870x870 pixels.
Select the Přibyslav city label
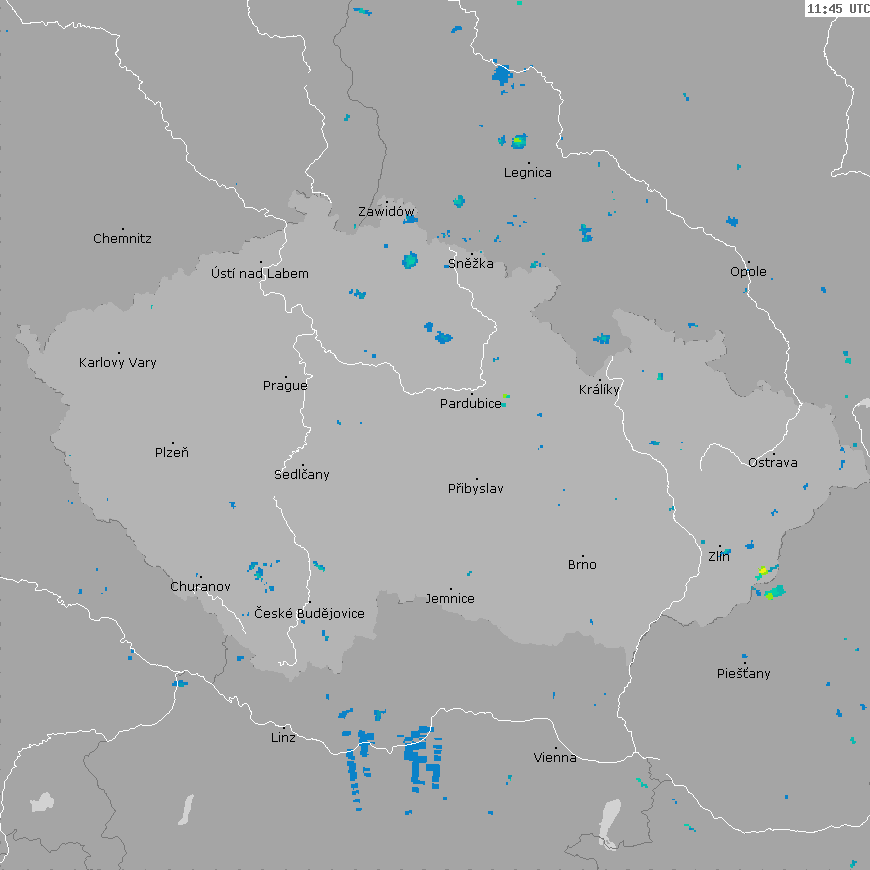tap(476, 489)
